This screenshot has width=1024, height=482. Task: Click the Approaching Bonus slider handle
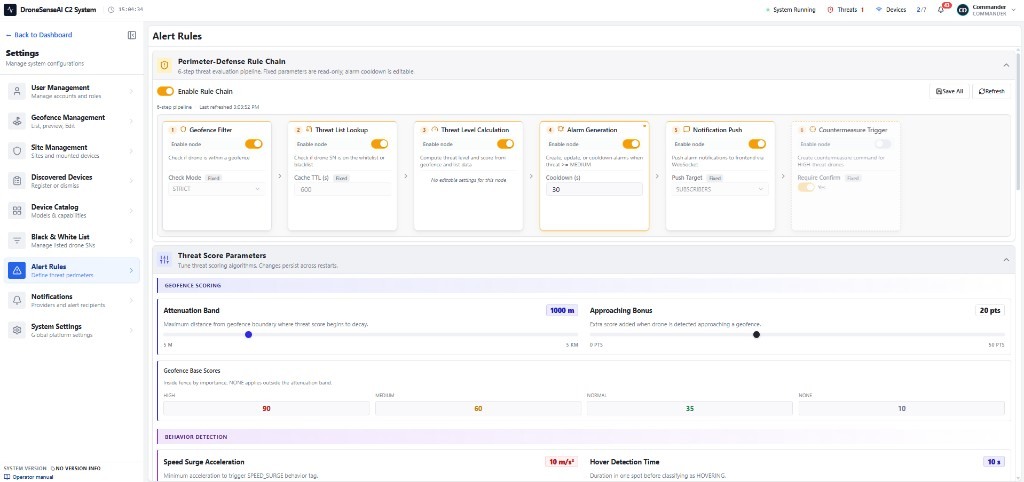tap(756, 334)
